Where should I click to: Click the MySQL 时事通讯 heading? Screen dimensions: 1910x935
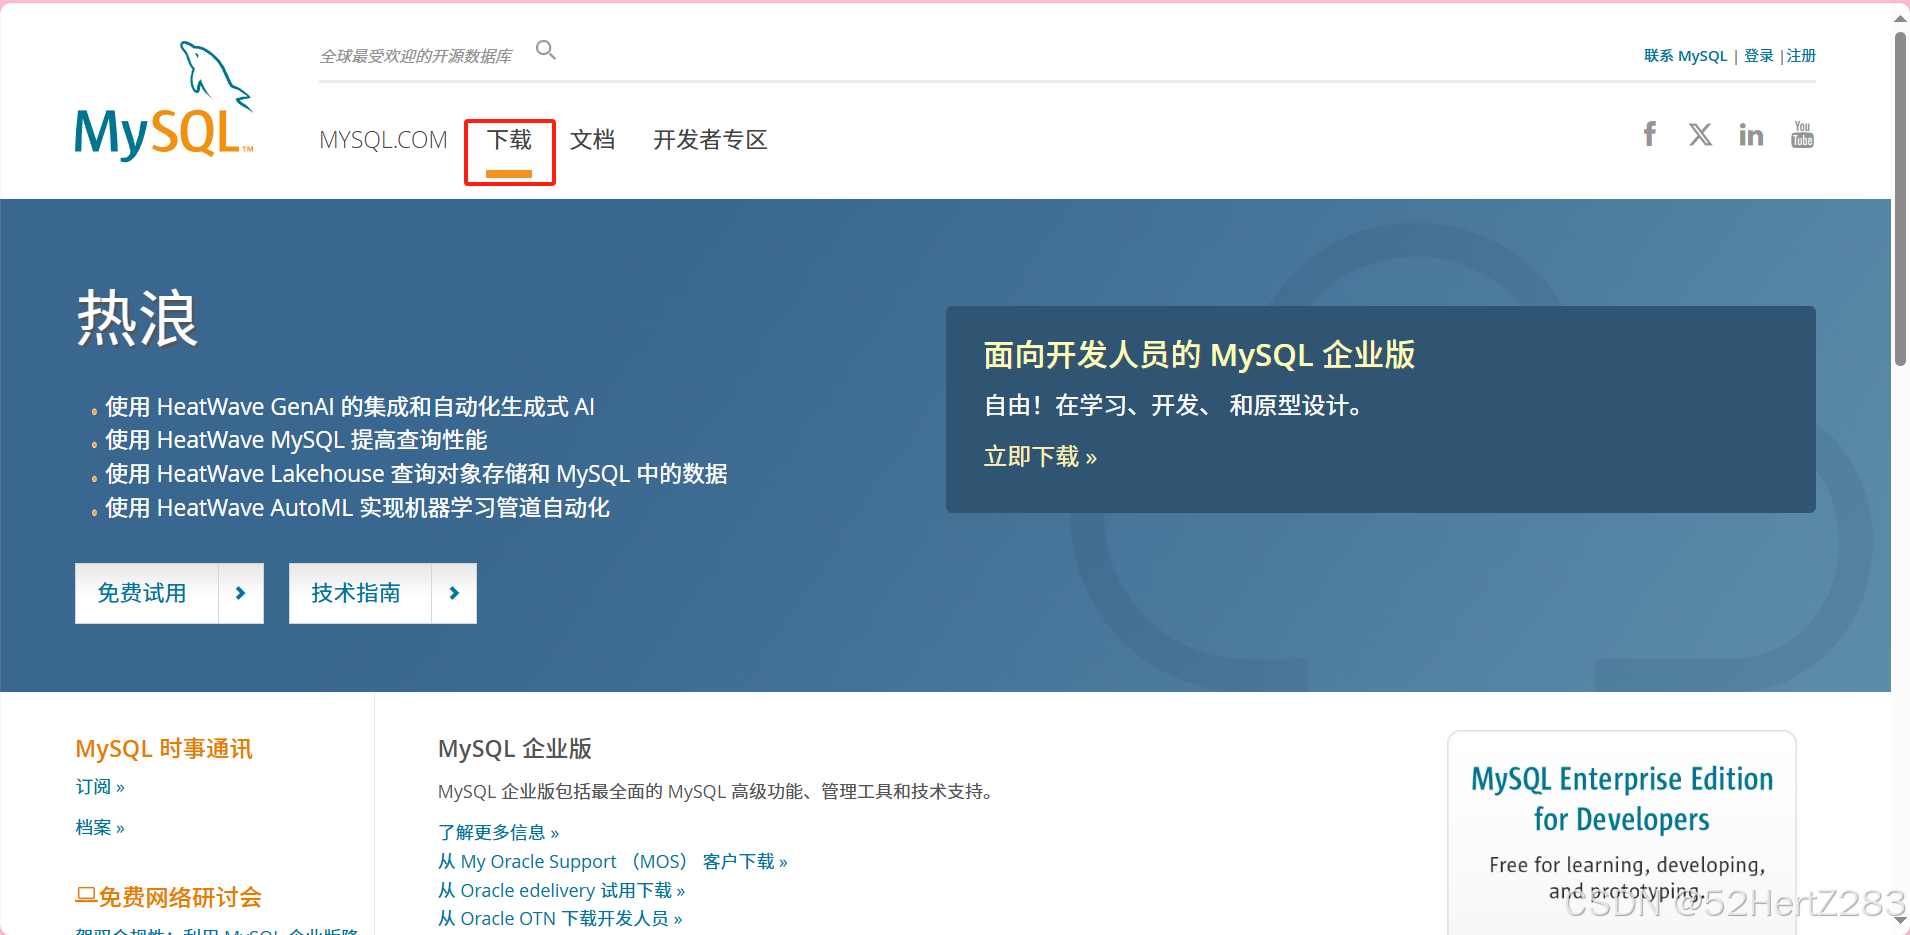point(164,749)
